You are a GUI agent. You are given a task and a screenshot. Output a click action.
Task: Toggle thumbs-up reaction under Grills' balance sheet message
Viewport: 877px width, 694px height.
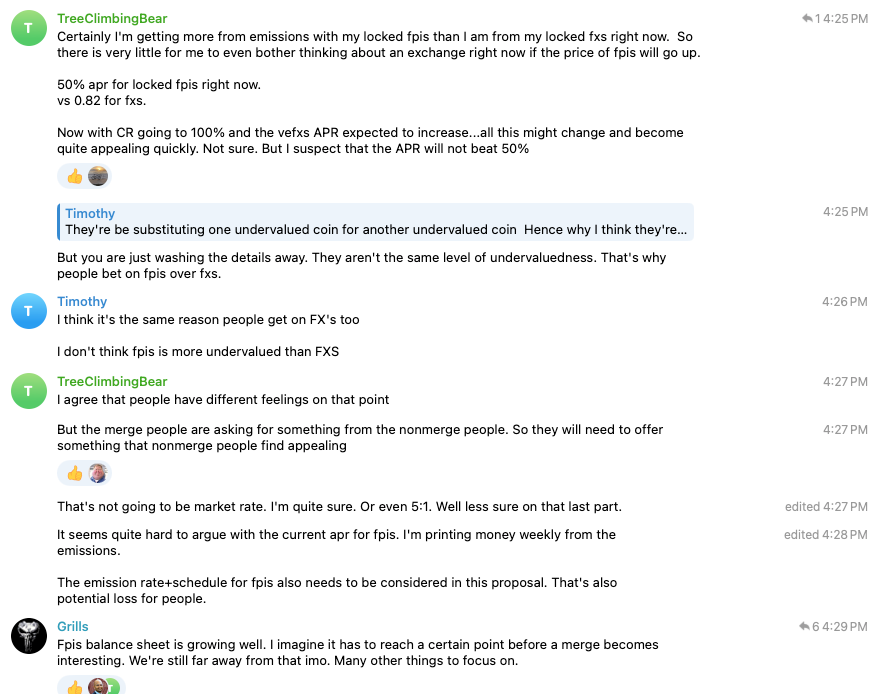pyautogui.click(x=74, y=686)
